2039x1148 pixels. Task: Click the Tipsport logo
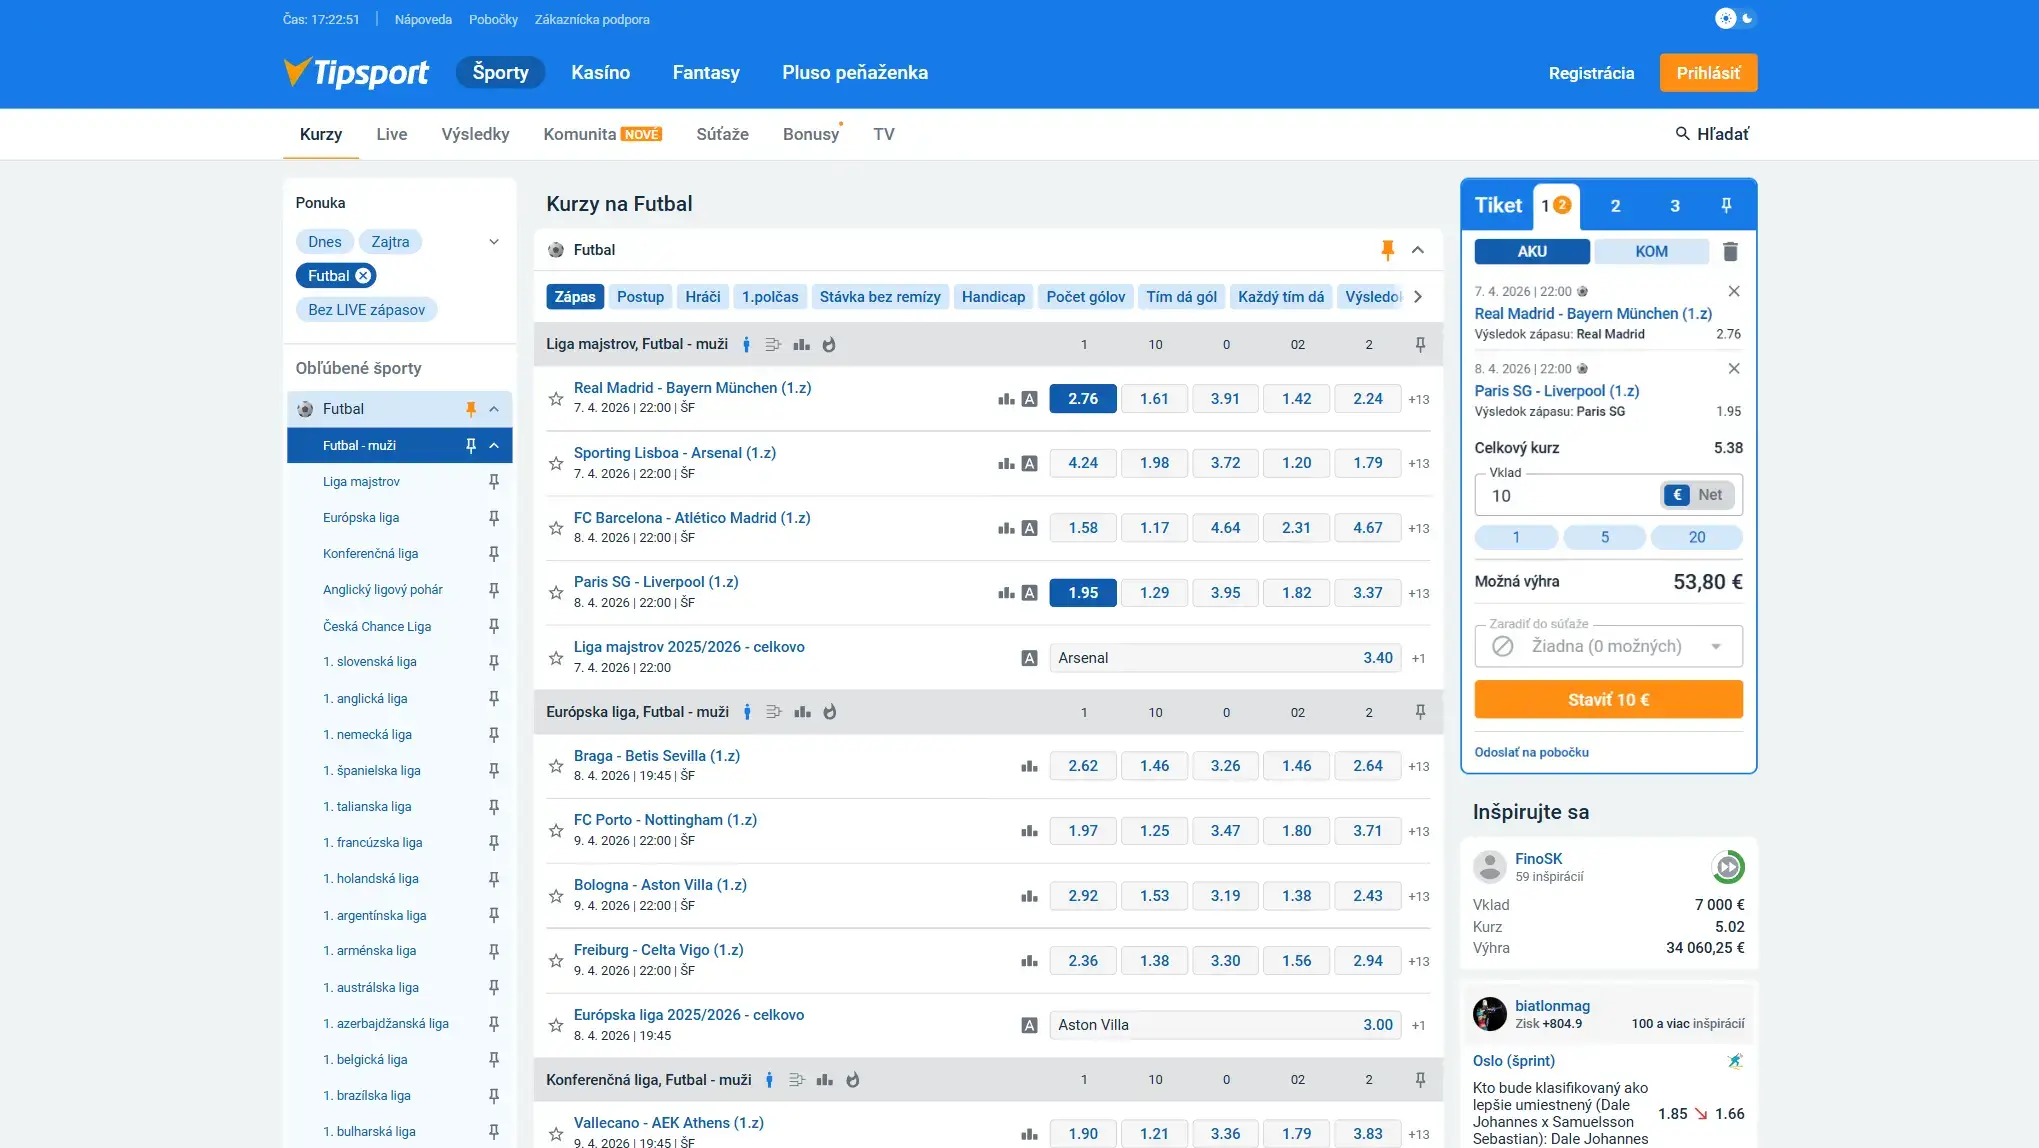(x=356, y=72)
